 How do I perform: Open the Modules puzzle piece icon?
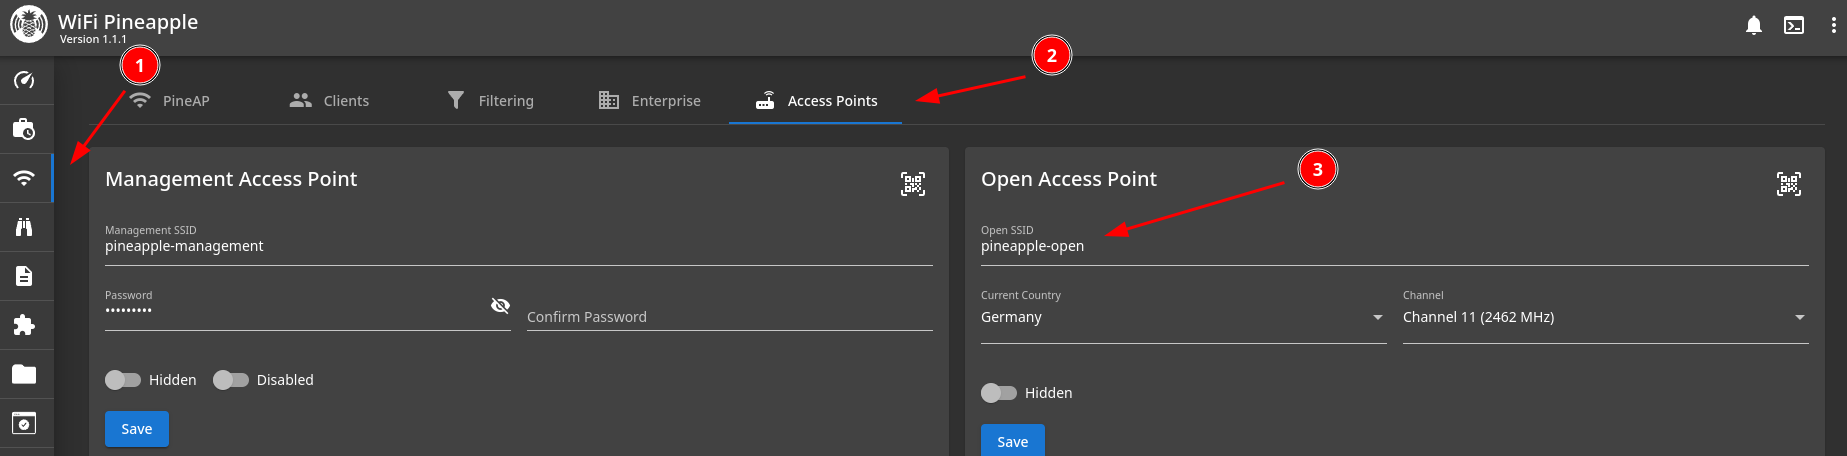click(24, 325)
